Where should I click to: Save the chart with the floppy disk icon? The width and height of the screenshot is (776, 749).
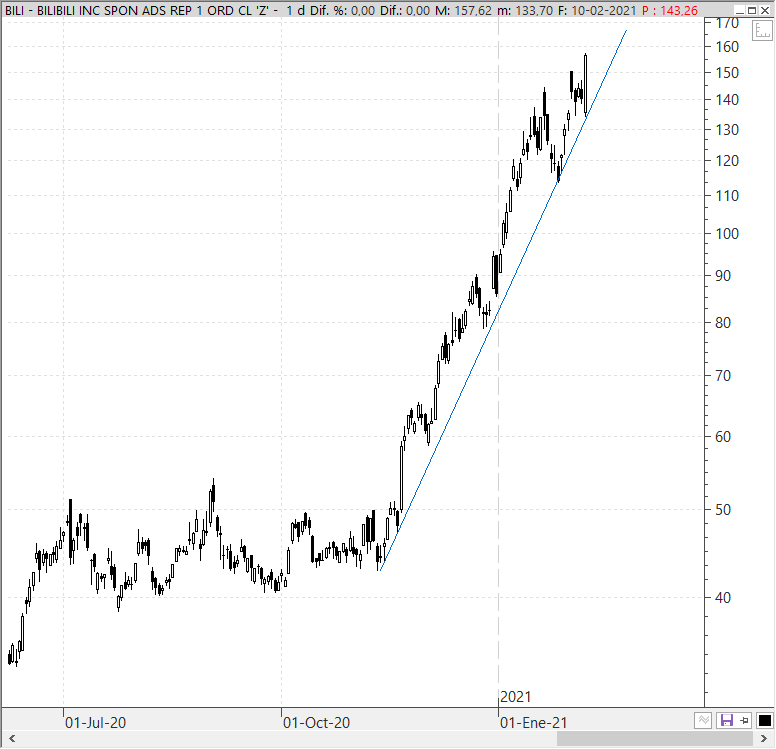click(x=726, y=720)
